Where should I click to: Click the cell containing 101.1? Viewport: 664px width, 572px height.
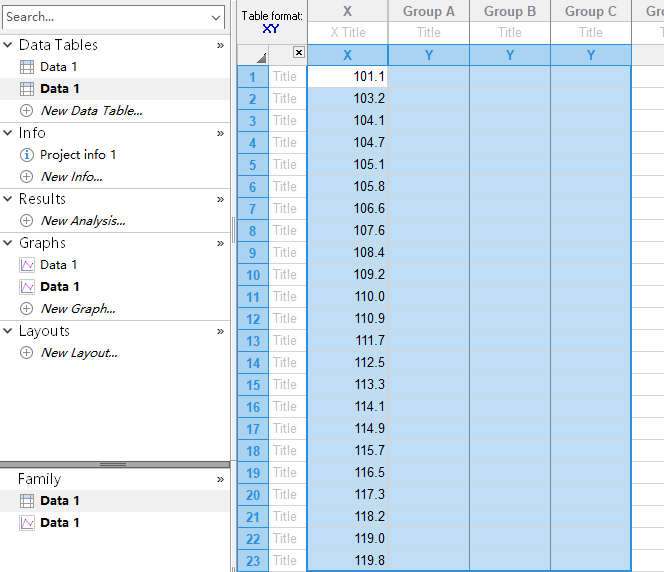[347, 77]
